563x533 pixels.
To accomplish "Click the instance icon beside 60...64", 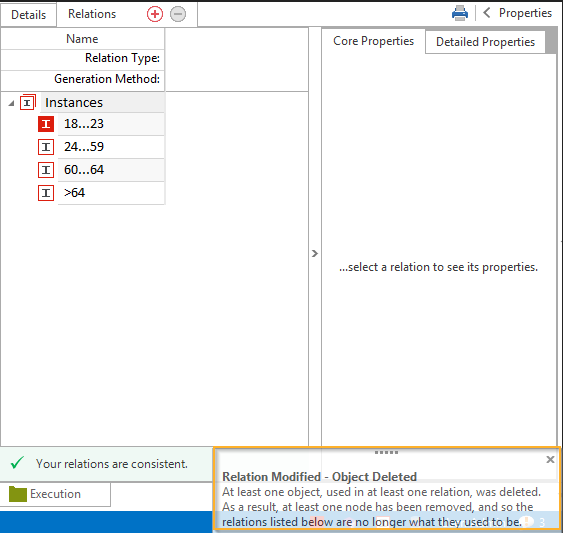I will pyautogui.click(x=46, y=170).
